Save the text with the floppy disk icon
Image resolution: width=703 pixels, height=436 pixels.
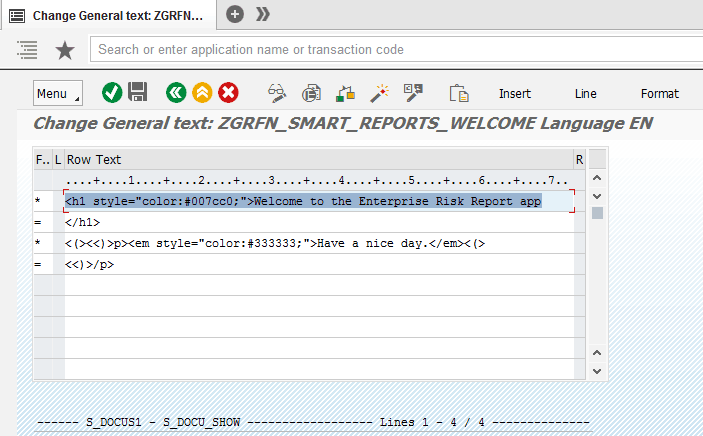click(138, 93)
